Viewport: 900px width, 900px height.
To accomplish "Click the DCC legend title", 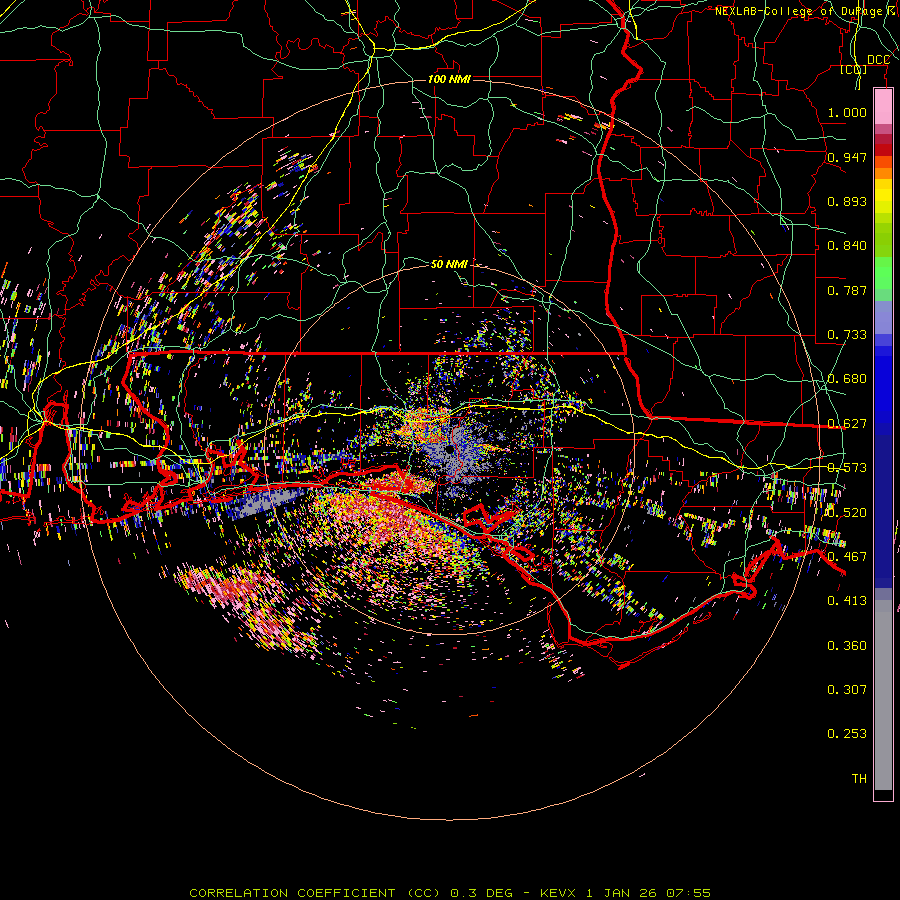I will coord(878,60).
